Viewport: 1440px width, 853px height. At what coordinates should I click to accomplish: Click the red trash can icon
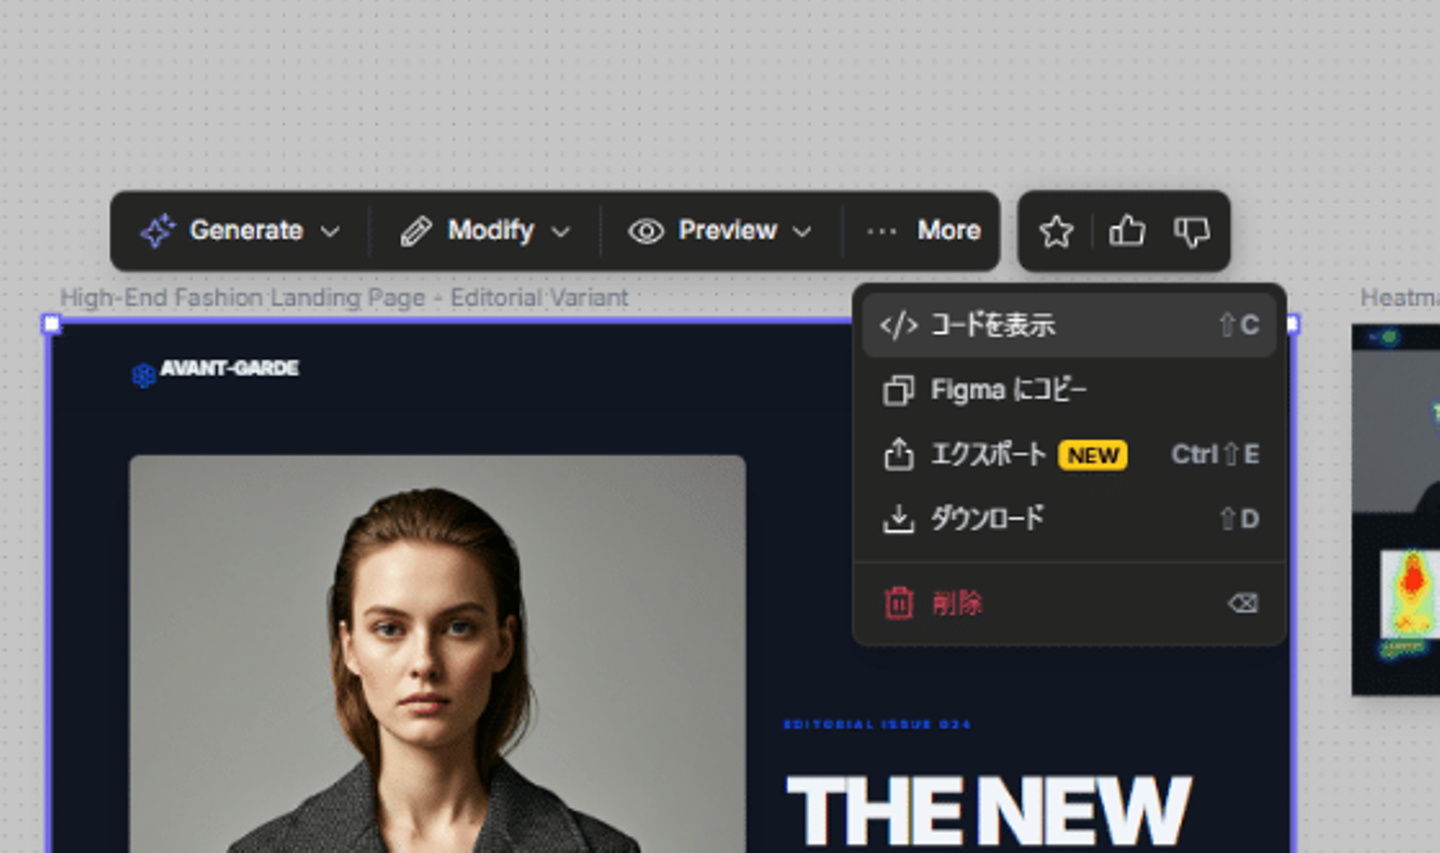[x=898, y=603]
